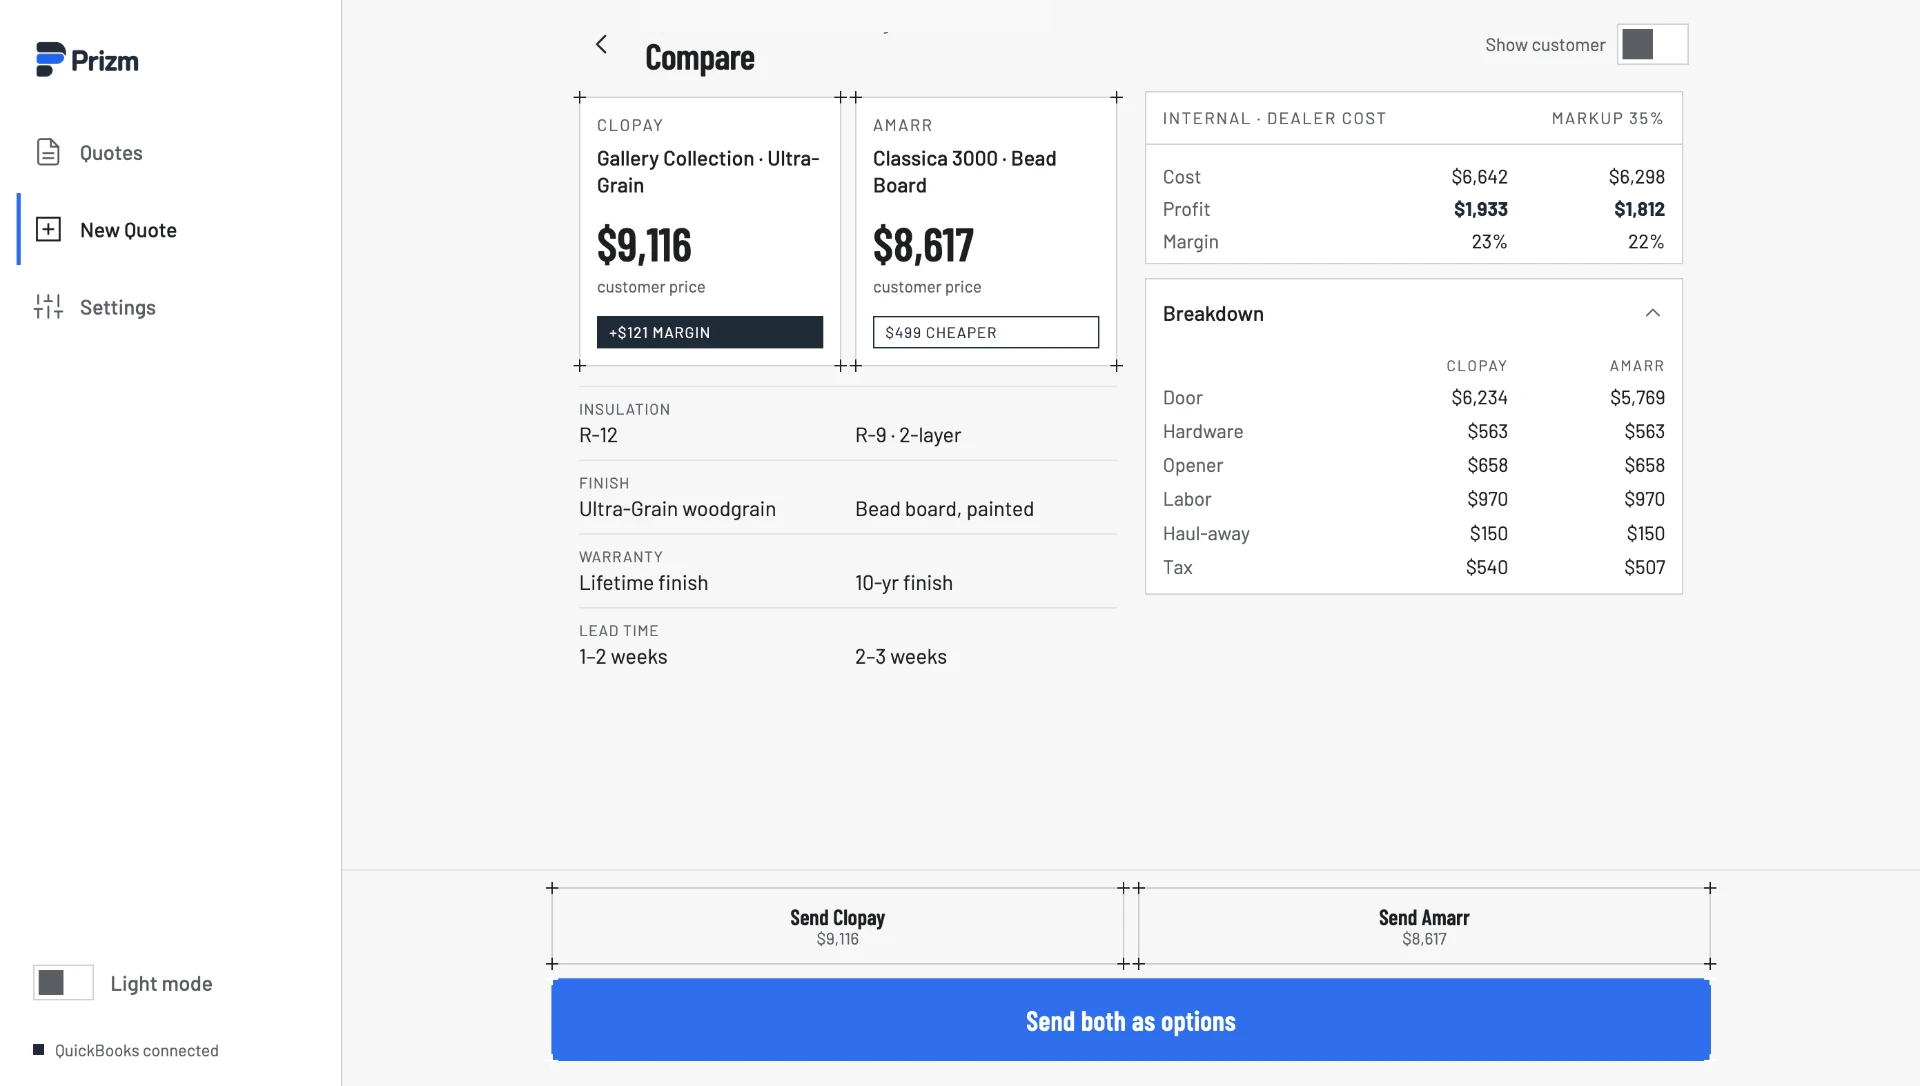Image resolution: width=1920 pixels, height=1086 pixels.
Task: Click the Clopay cost $6,642
Action: (x=1479, y=177)
